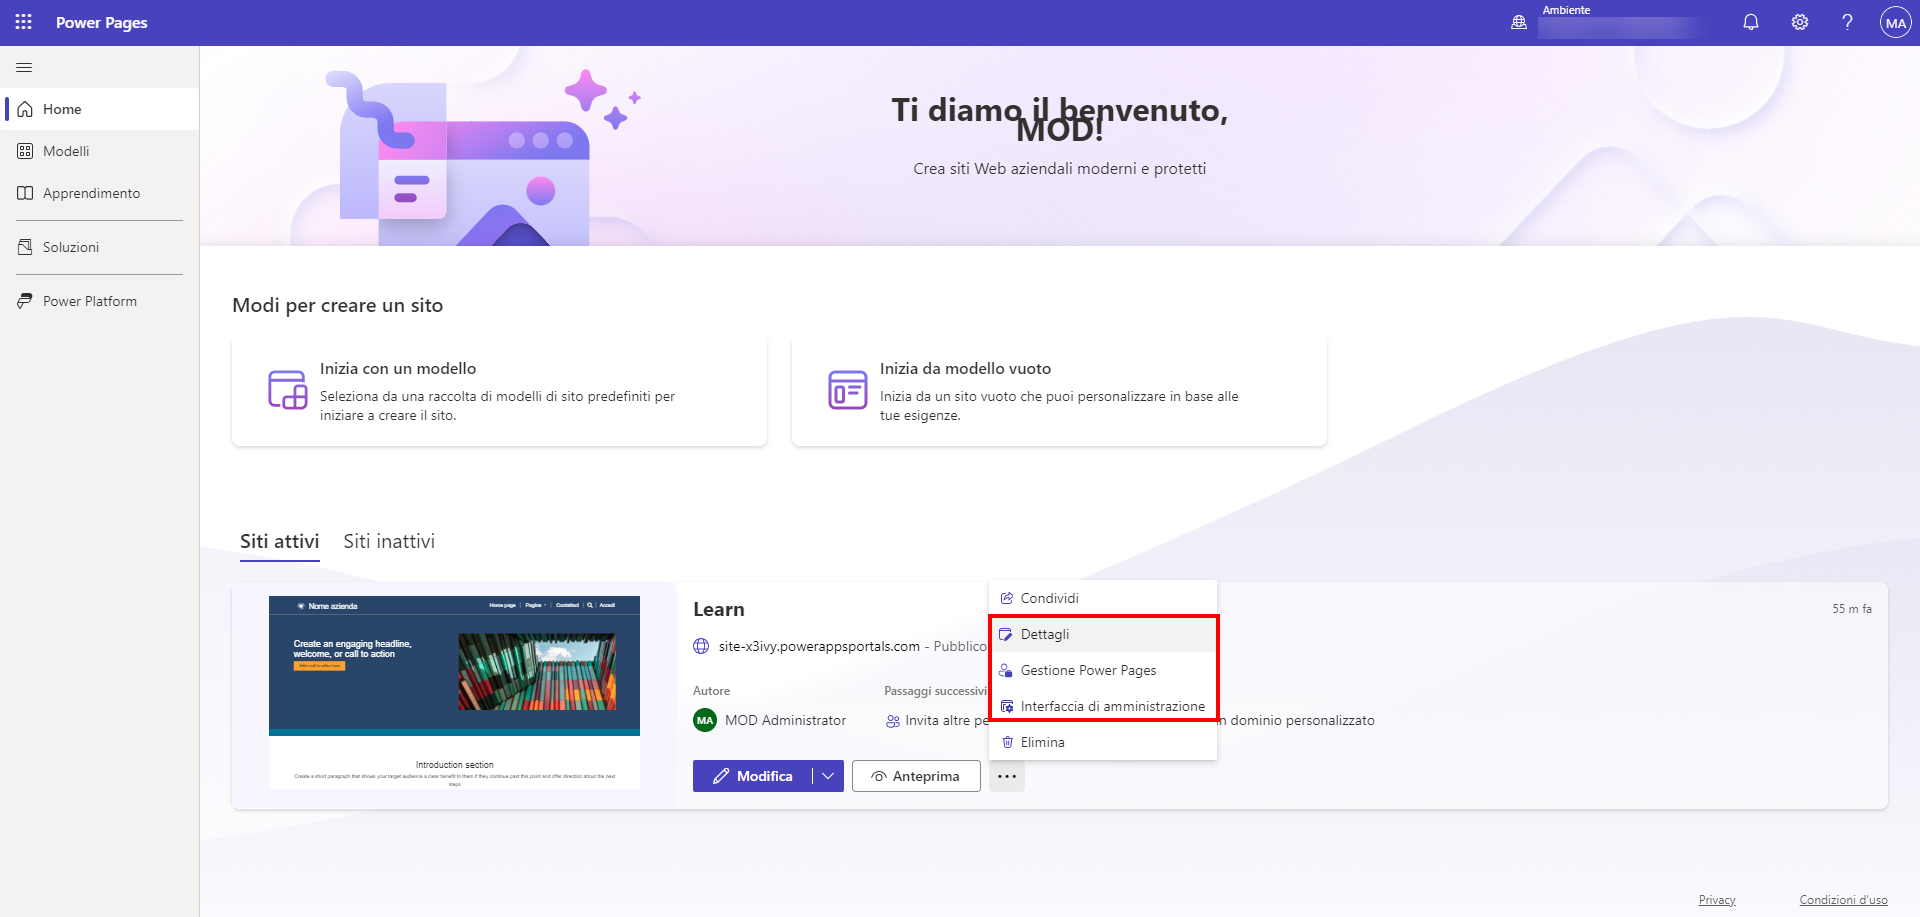Switch to the Siti inattivi tab
Viewport: 1920px width, 917px height.
389,541
